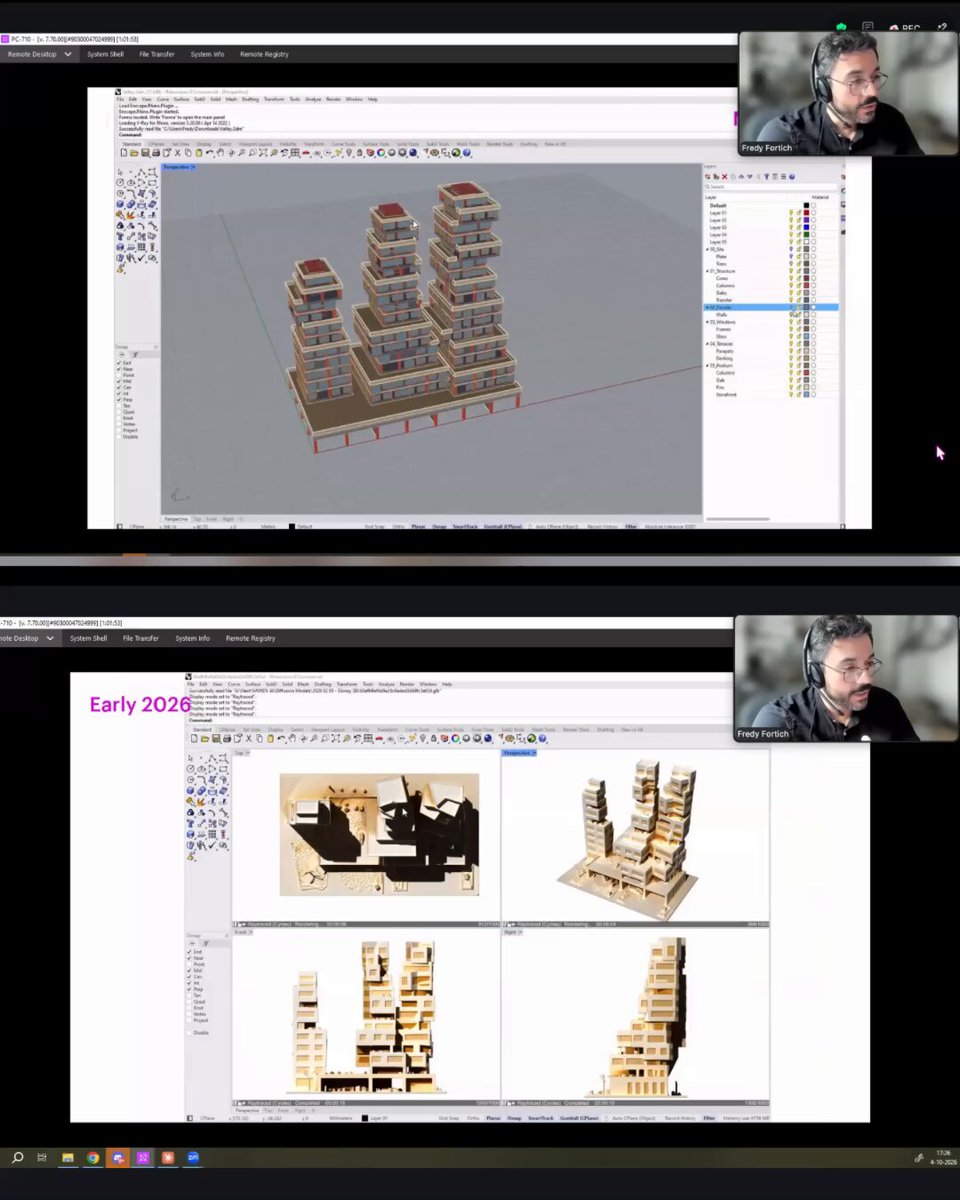This screenshot has width=960, height=1200.
Task: Toggle Mid osnap checkbox in Early 2026 Rhino window
Action: point(189,971)
